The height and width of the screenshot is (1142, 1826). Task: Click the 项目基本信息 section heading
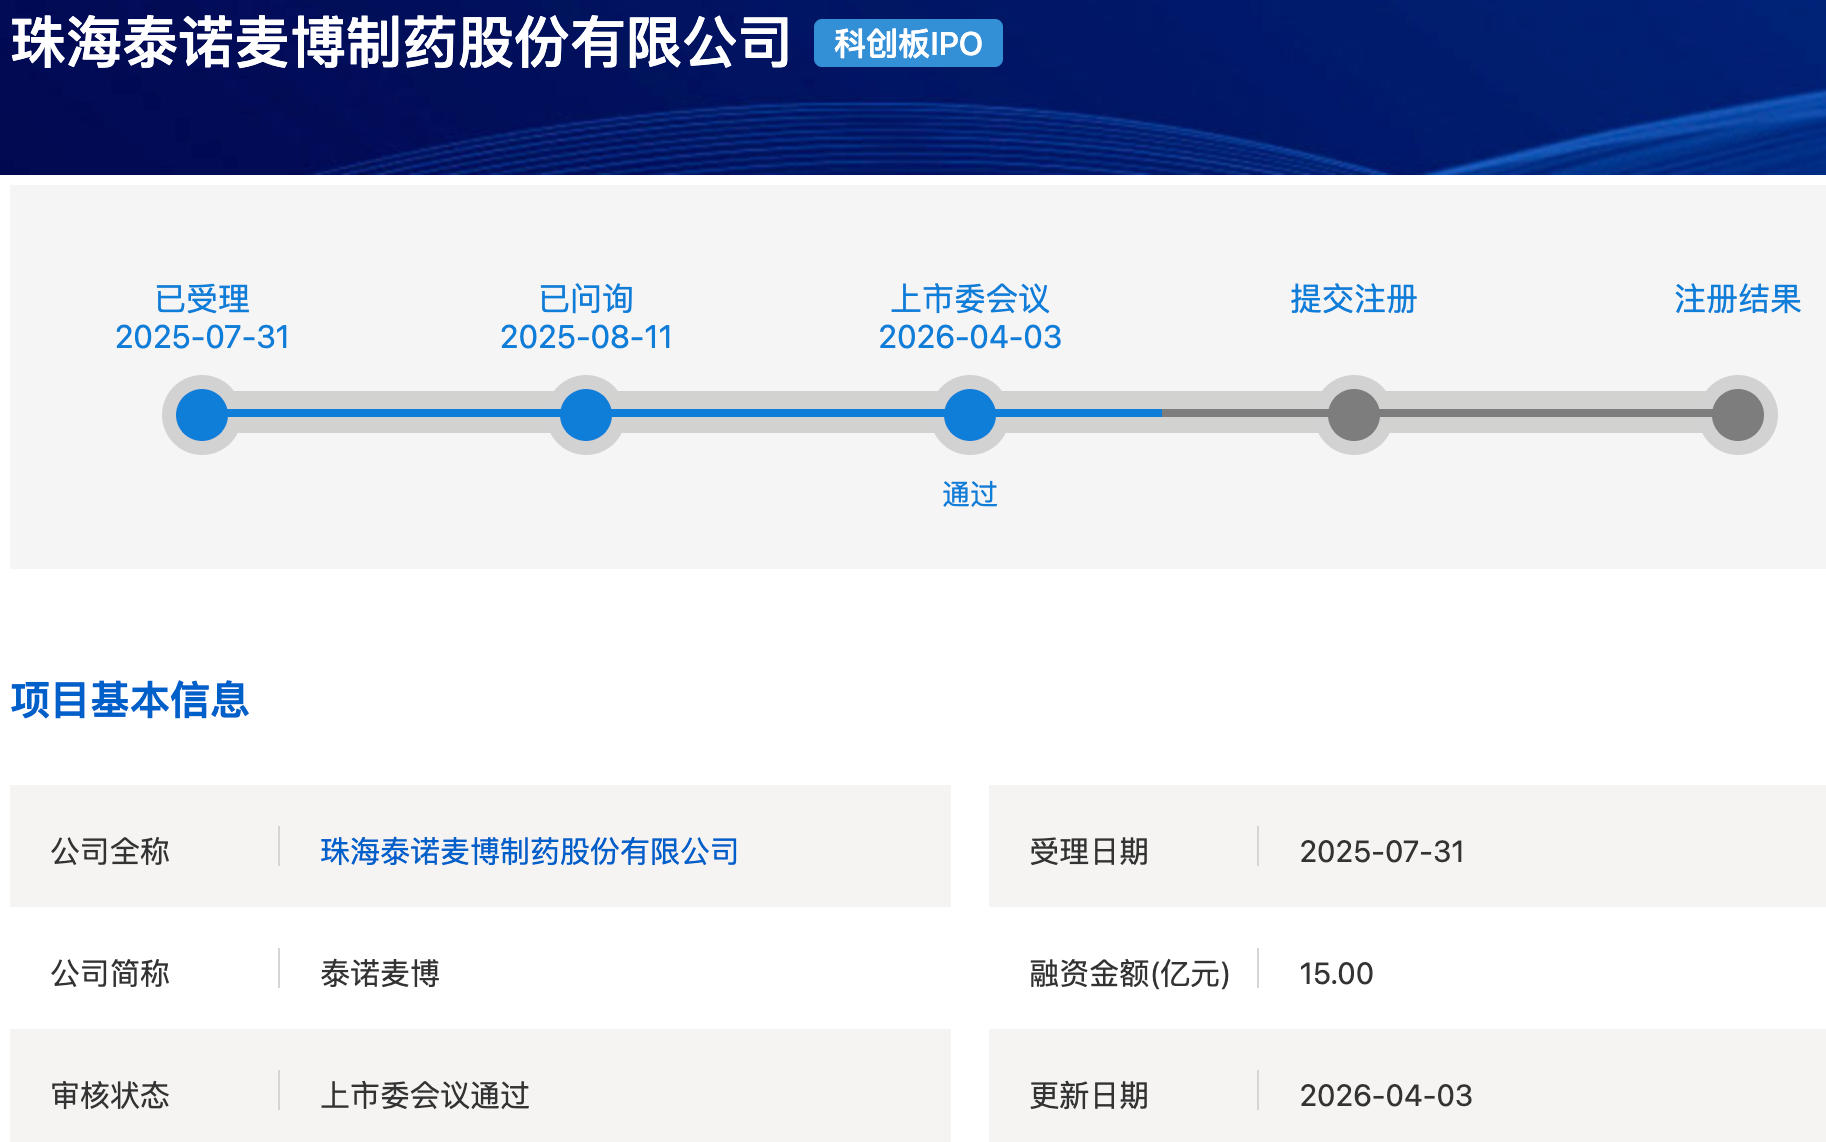point(130,700)
